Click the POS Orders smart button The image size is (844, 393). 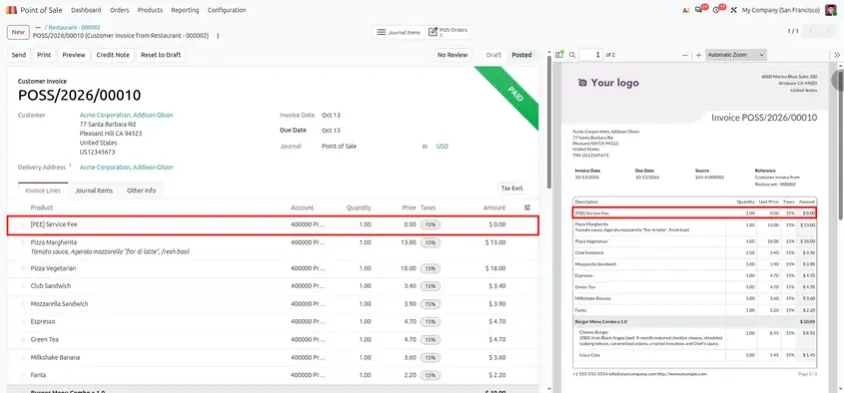tap(448, 32)
